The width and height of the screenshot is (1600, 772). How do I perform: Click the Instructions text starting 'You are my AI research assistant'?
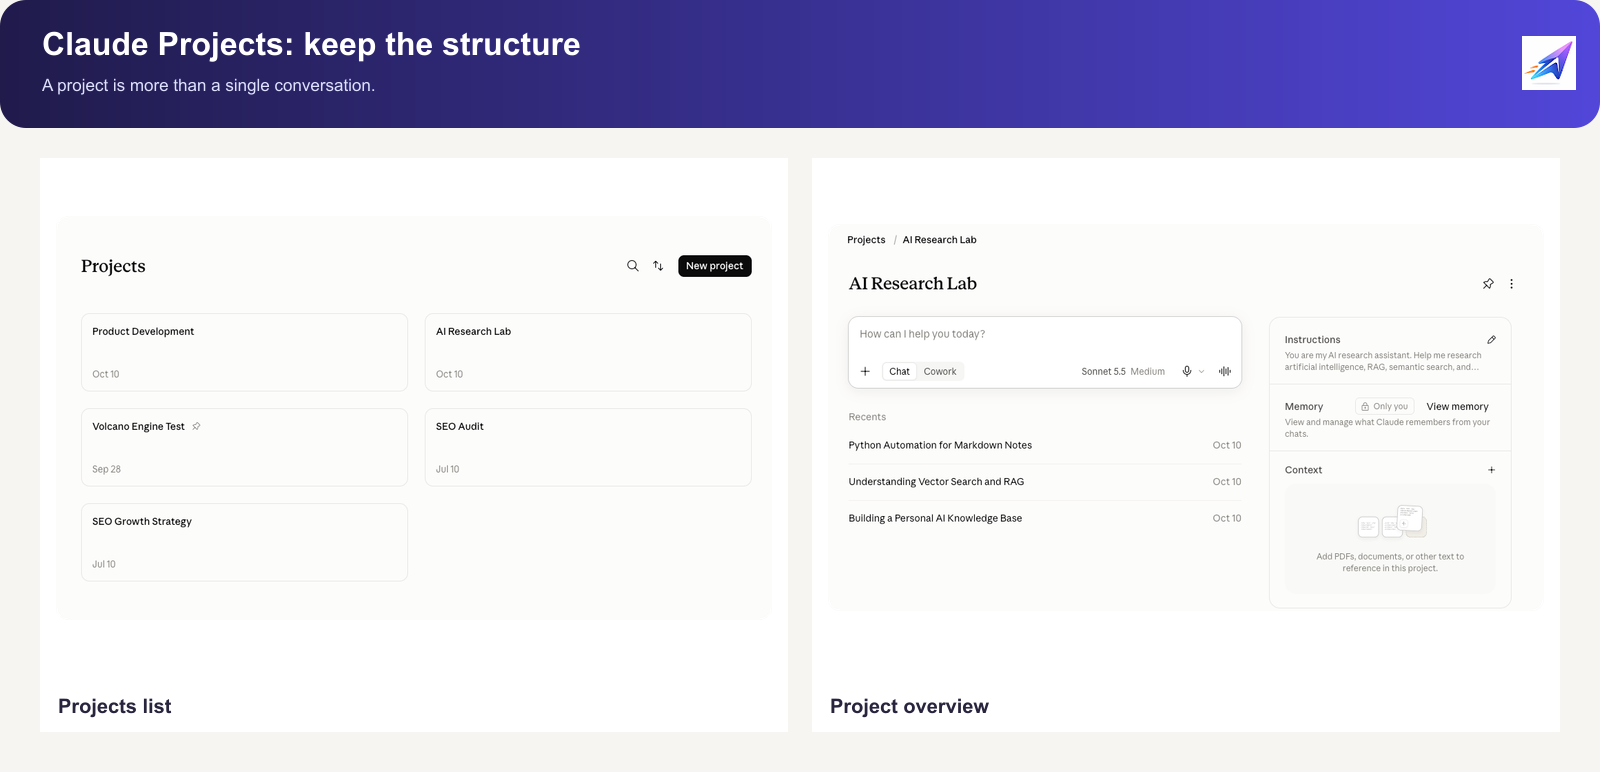point(1383,361)
